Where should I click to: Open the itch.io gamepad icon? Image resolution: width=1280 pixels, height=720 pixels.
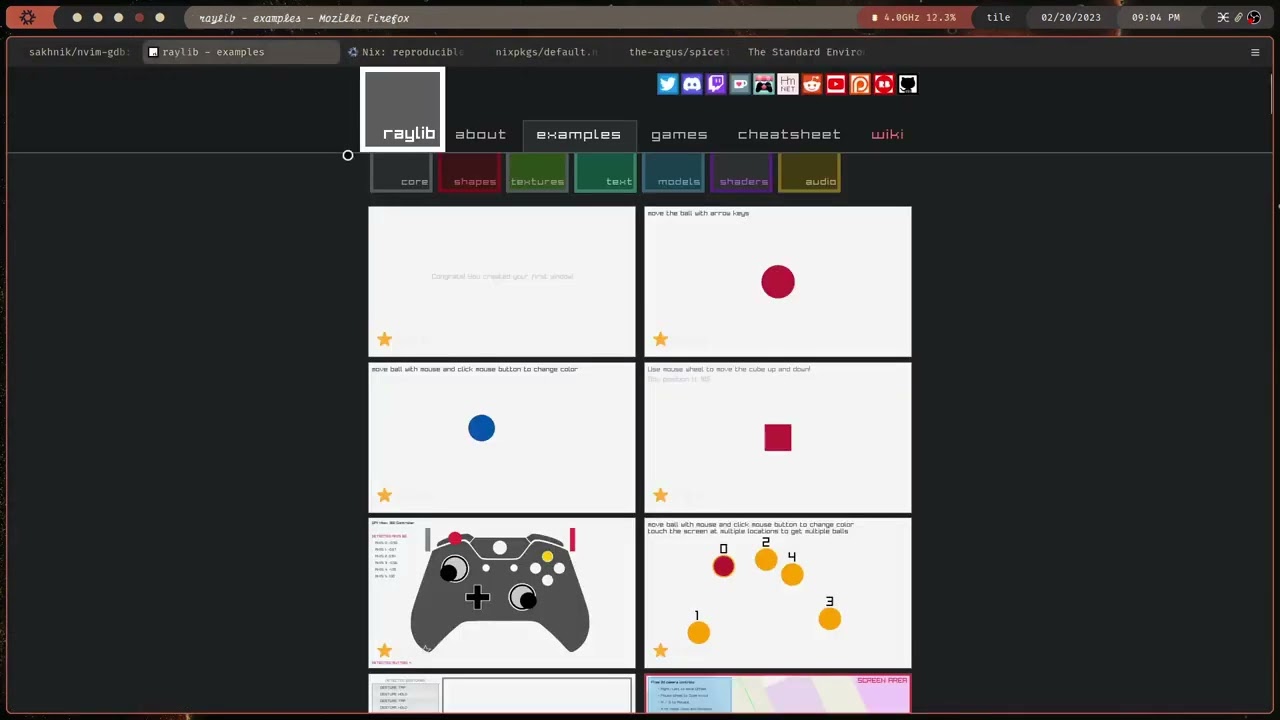(763, 84)
